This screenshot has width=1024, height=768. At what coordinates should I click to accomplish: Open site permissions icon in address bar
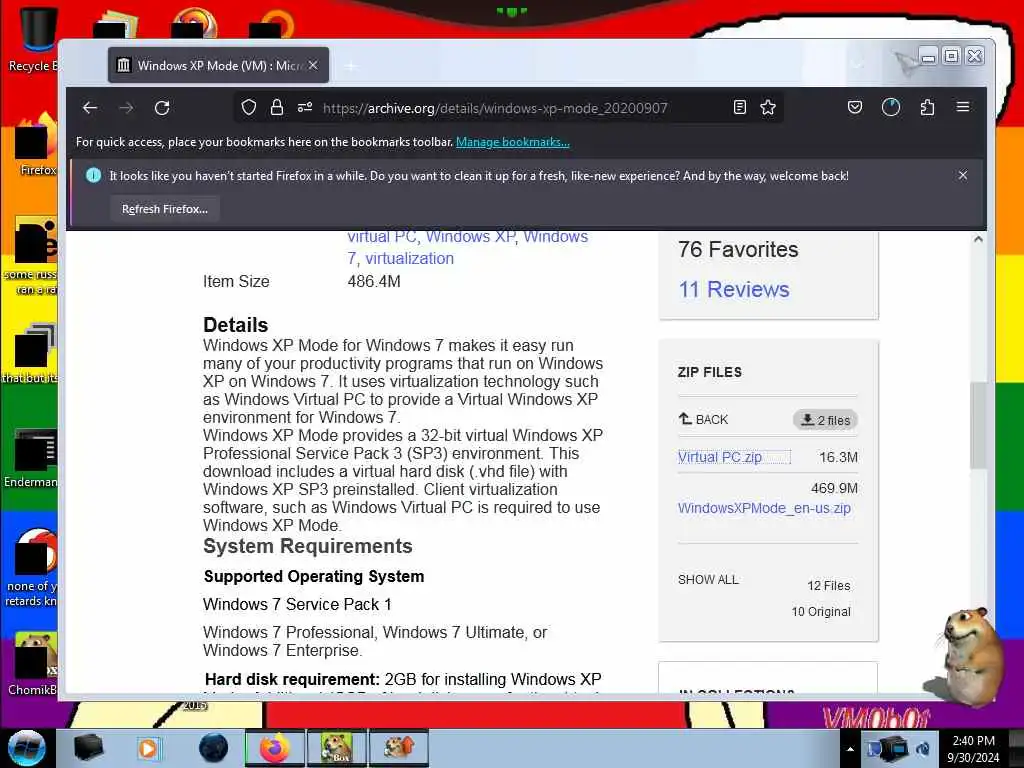(305, 107)
